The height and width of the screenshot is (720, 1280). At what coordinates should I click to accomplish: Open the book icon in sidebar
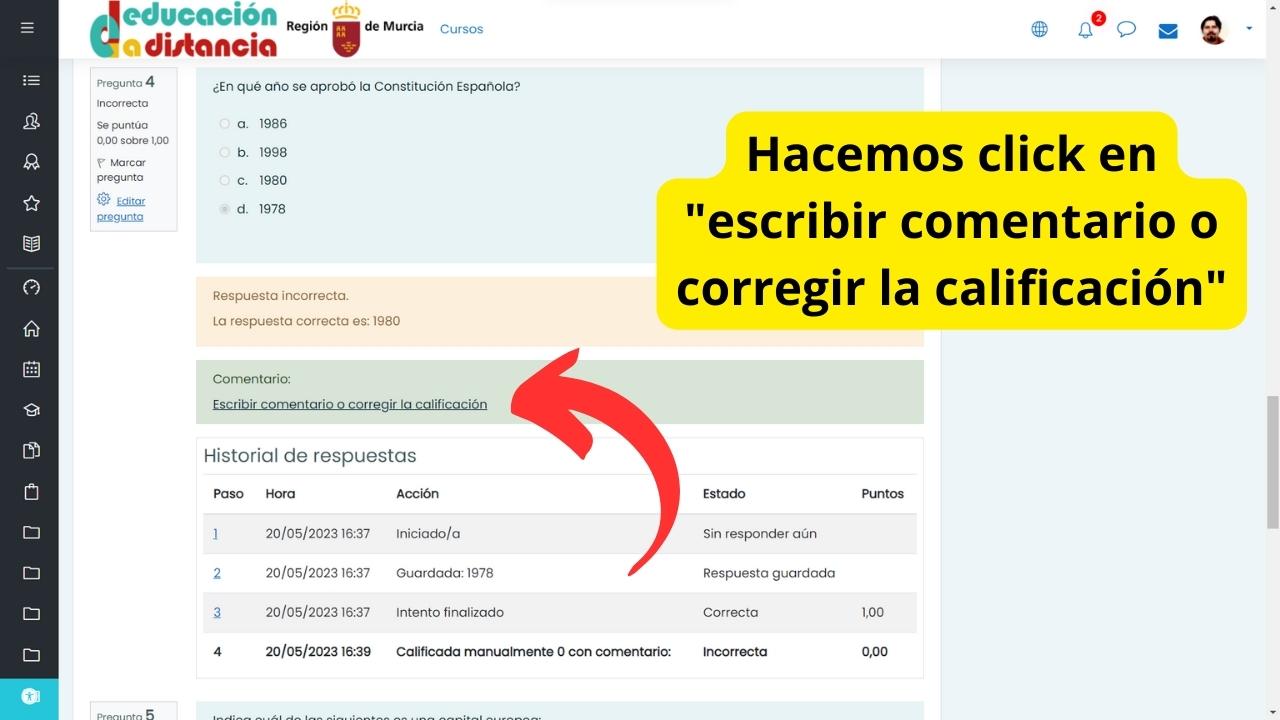[31, 244]
